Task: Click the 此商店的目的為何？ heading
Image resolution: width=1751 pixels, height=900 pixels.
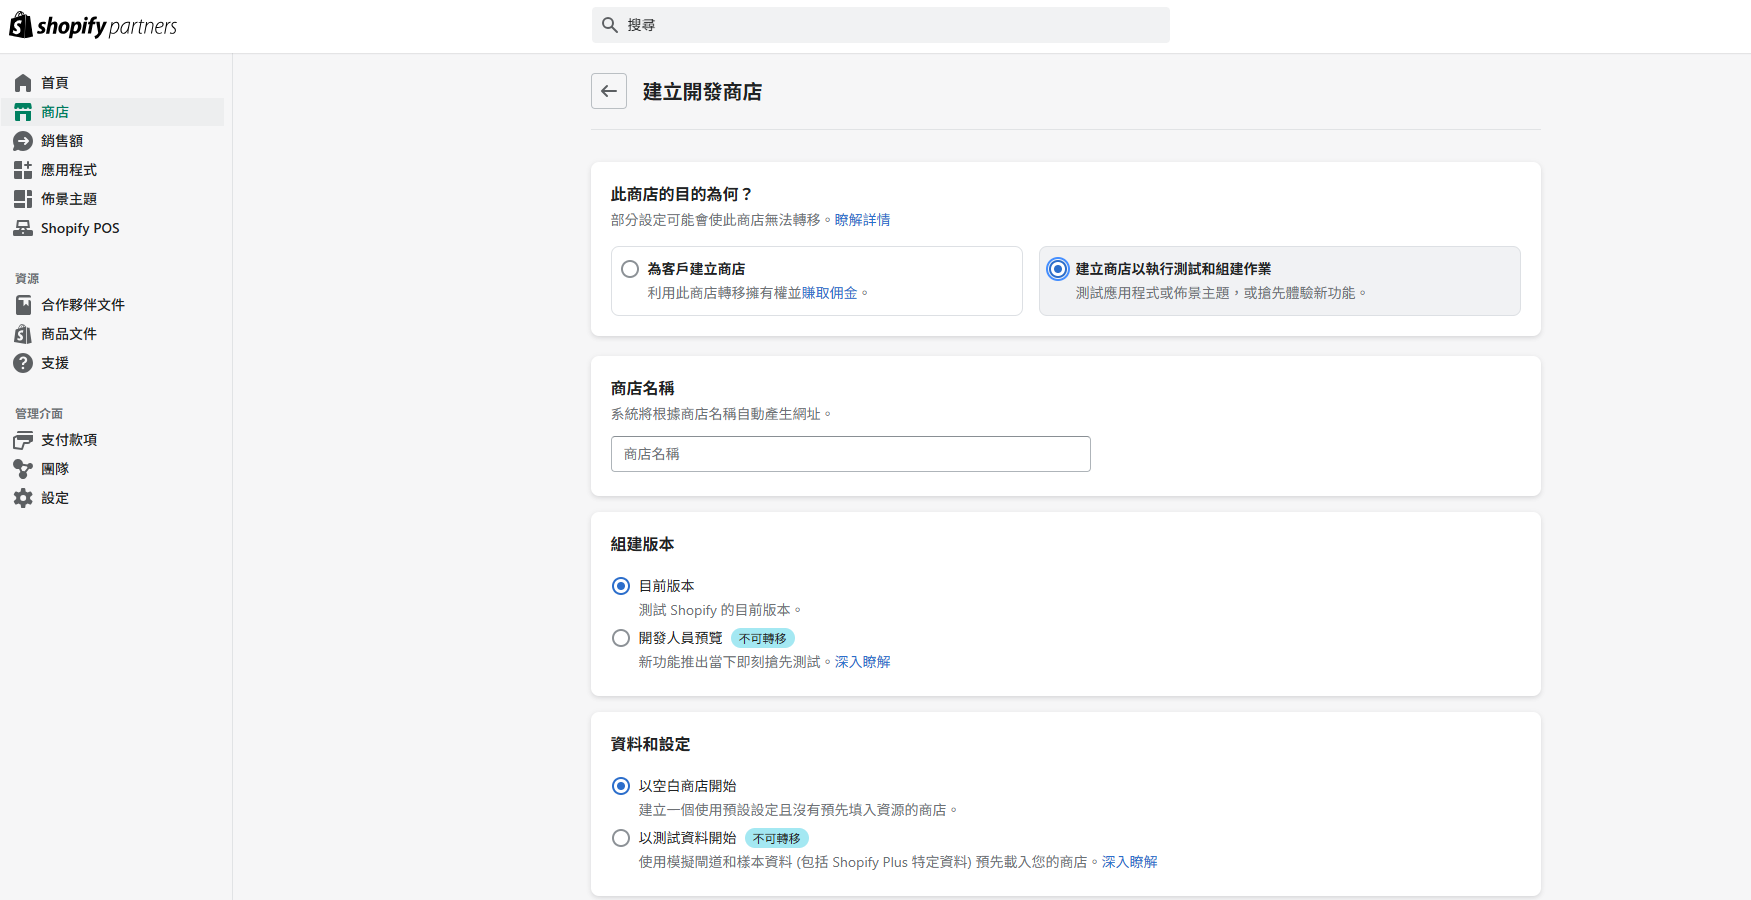Action: point(682,194)
